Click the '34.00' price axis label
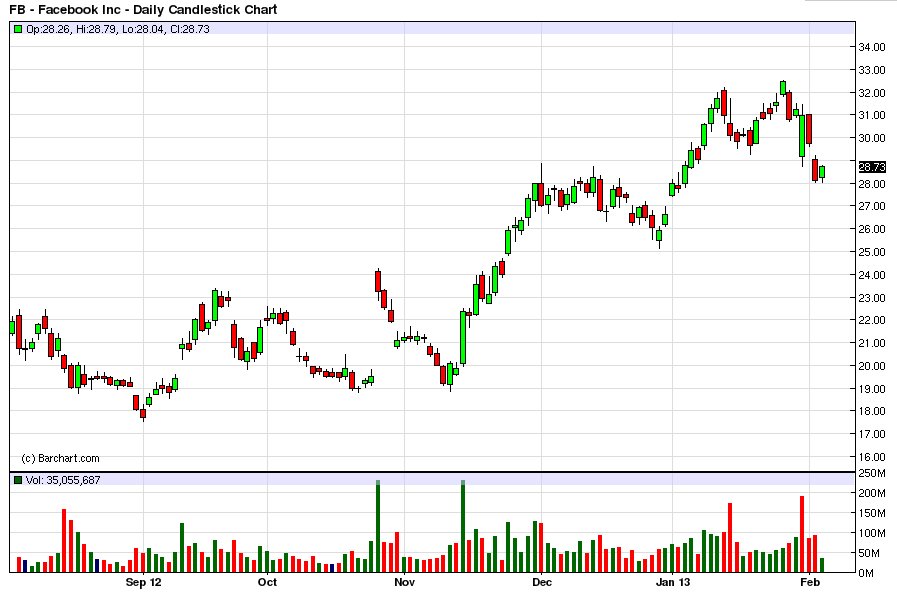This screenshot has height=597, width=897. click(871, 47)
